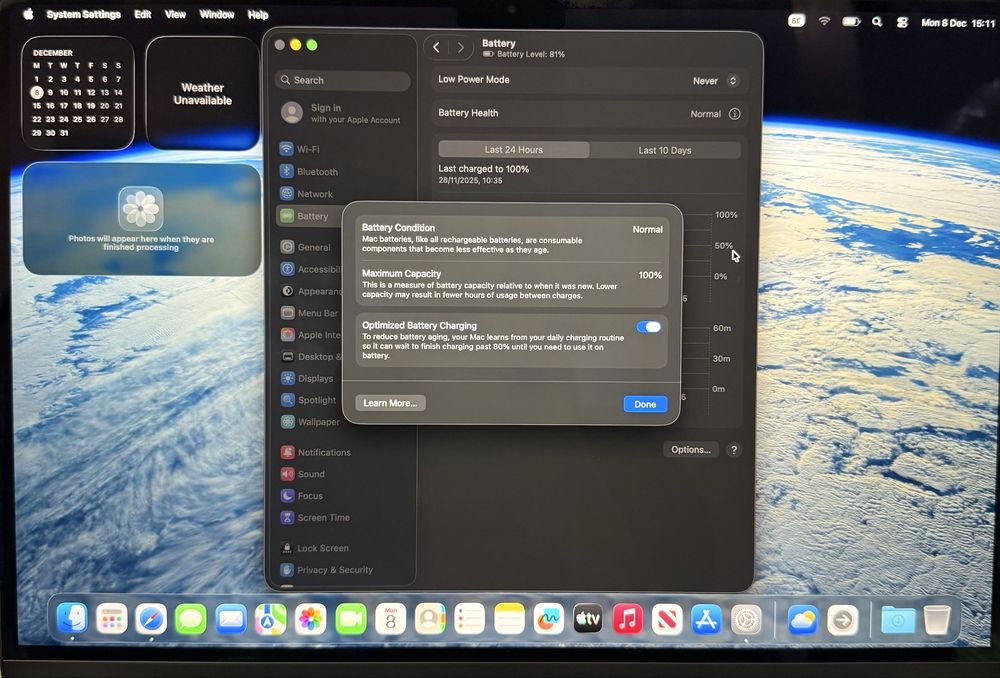1000x678 pixels.
Task: Open the Window menu
Action: [217, 14]
